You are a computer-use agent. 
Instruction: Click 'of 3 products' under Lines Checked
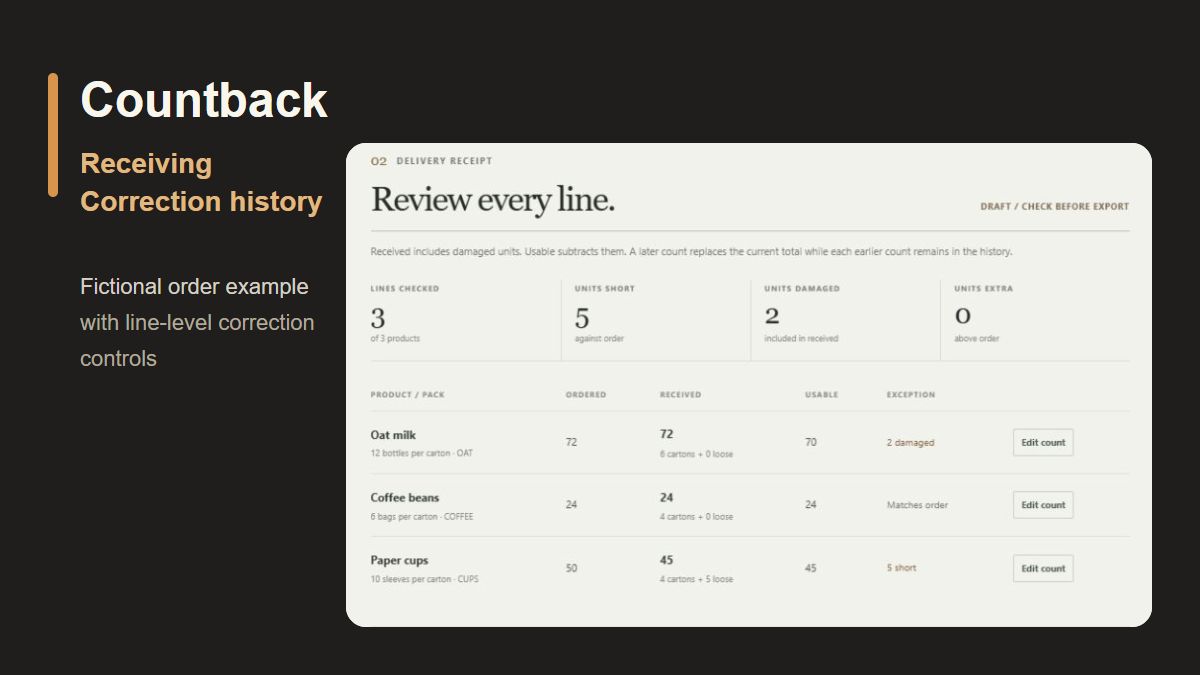point(395,339)
